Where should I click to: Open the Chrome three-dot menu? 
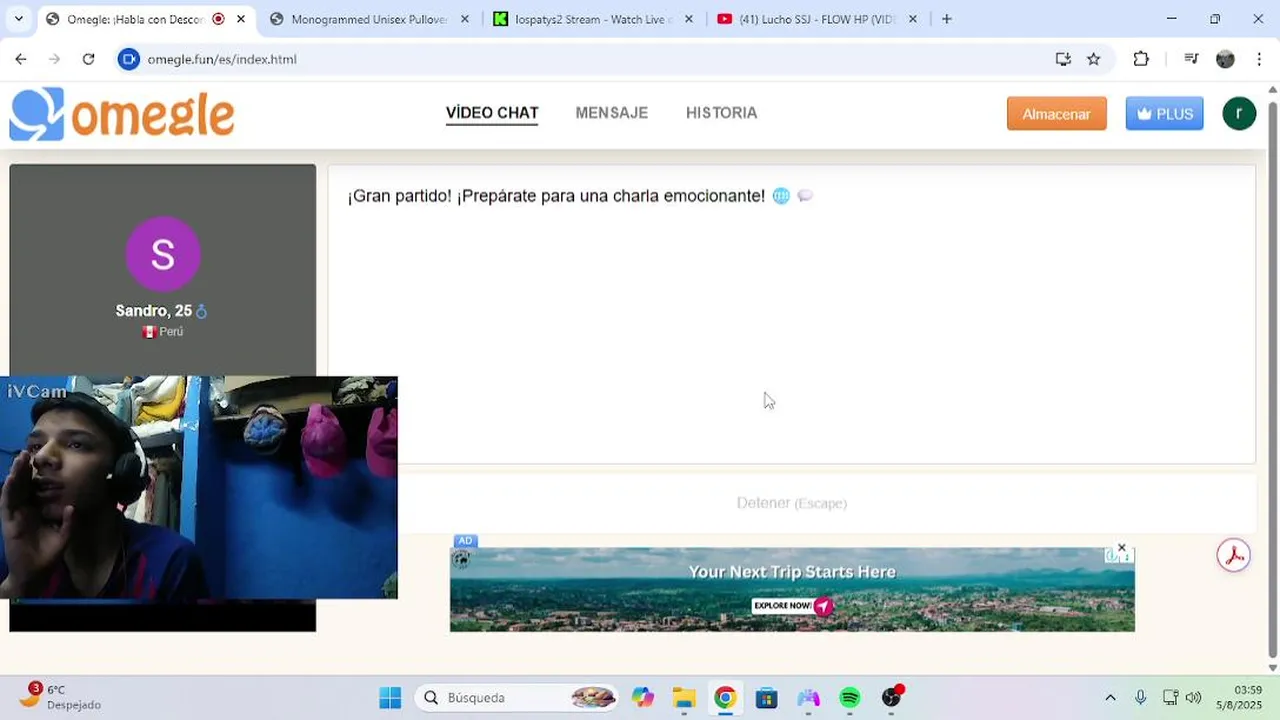pos(1257,59)
